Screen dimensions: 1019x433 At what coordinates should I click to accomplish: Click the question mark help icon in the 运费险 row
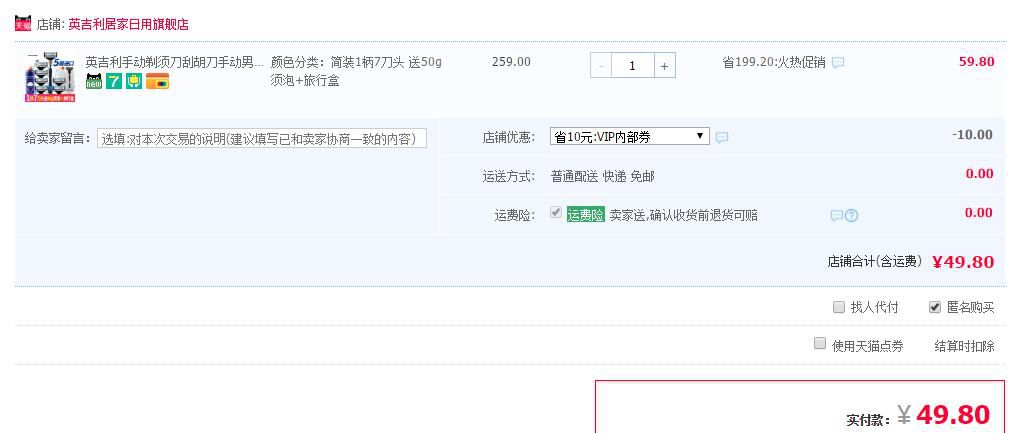[x=851, y=216]
